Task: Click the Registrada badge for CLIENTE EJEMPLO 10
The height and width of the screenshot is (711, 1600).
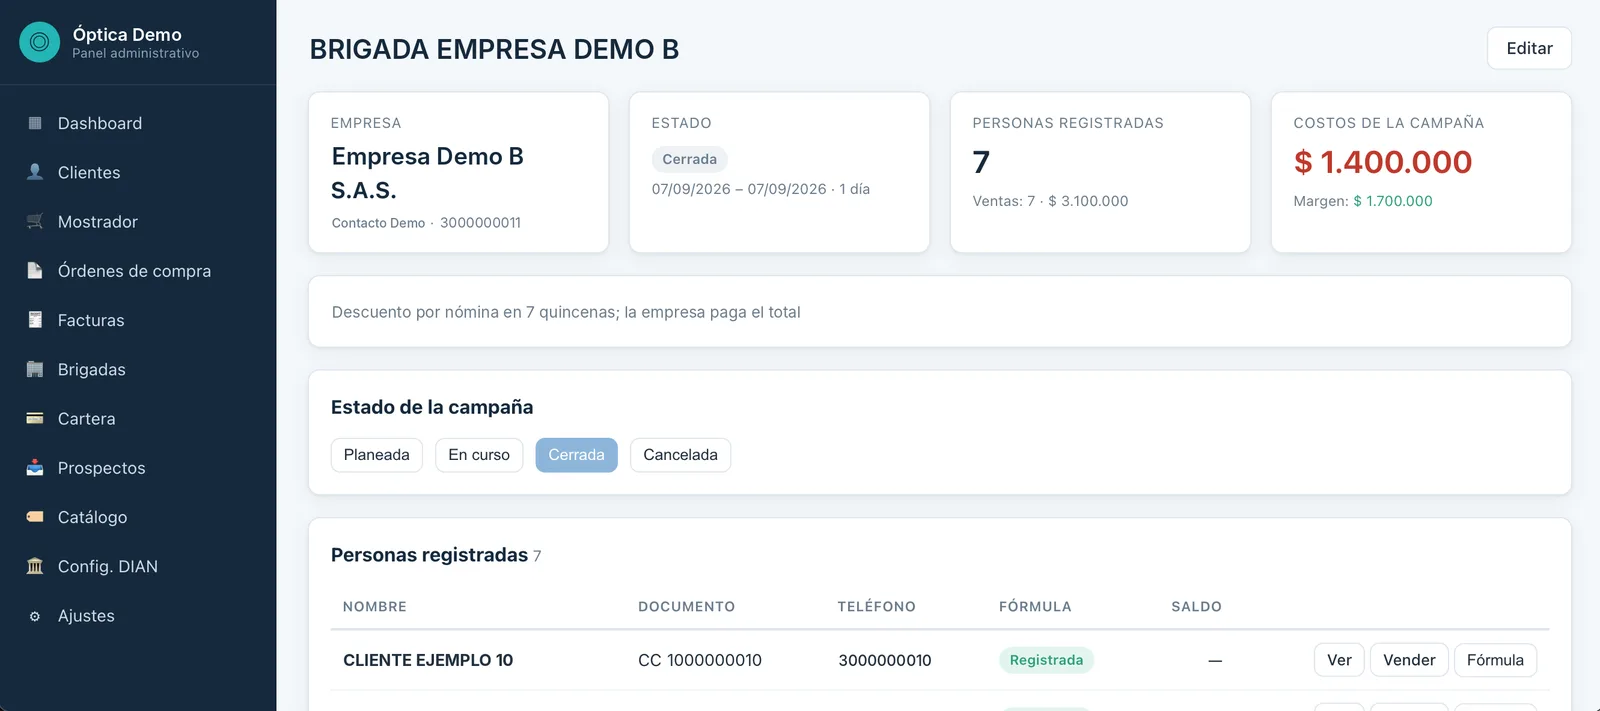Action: 1046,660
